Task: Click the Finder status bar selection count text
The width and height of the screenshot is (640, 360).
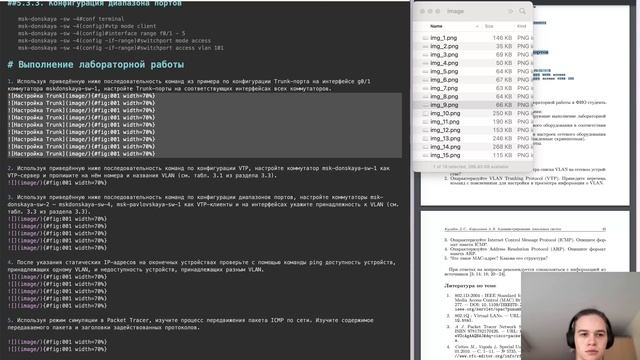Action: pyautogui.click(x=471, y=167)
